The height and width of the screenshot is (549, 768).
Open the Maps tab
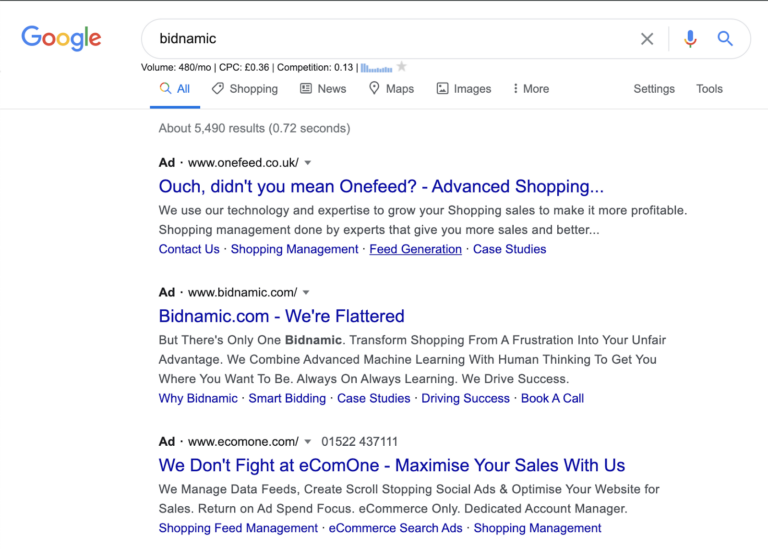pos(391,89)
